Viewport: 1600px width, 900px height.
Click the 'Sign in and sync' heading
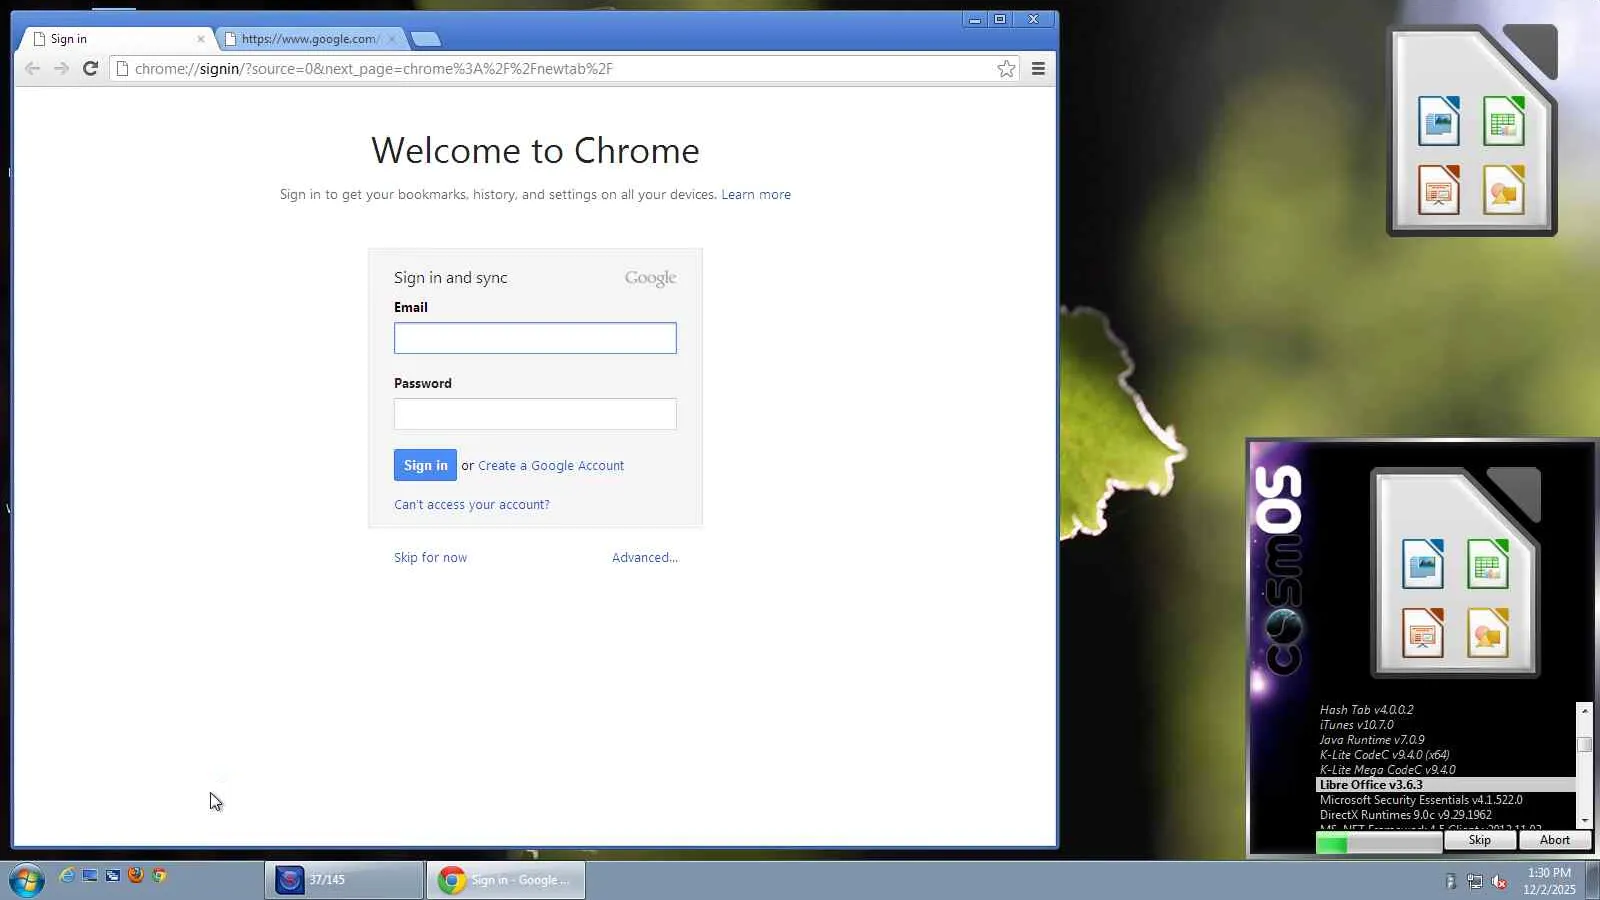(x=450, y=278)
